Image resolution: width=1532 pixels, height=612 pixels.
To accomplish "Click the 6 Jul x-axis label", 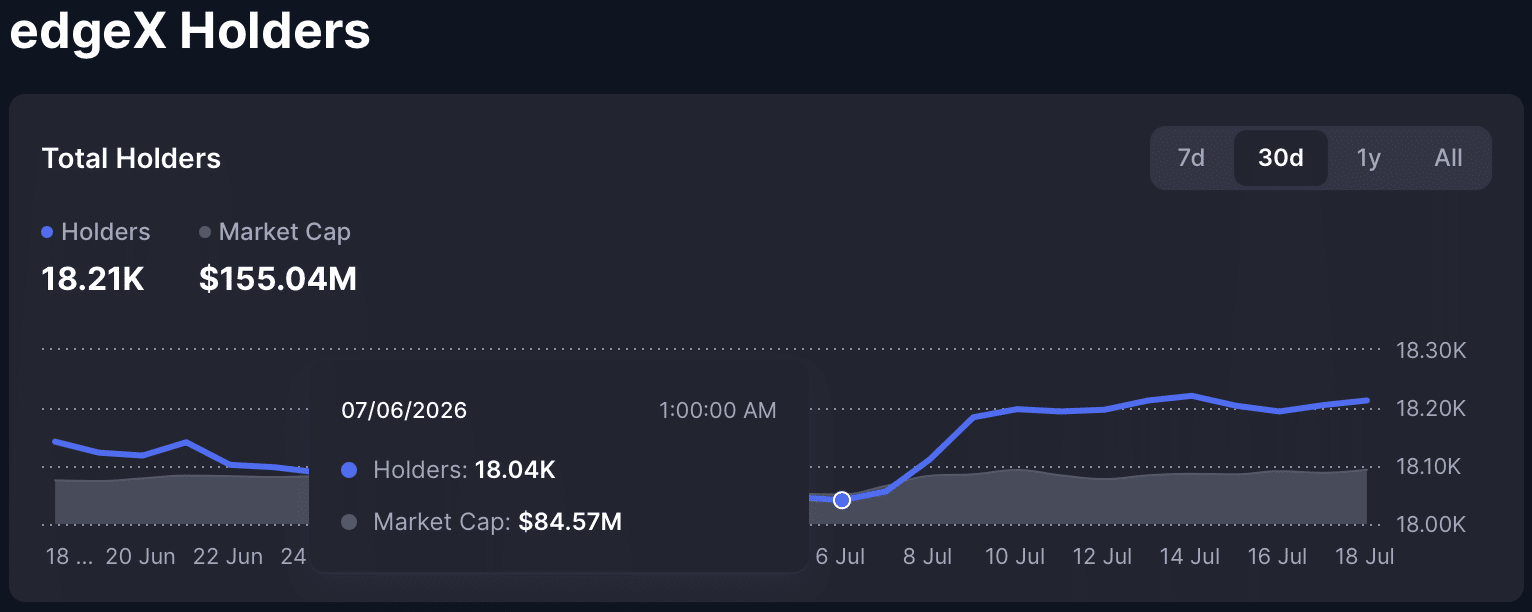I will pos(840,556).
